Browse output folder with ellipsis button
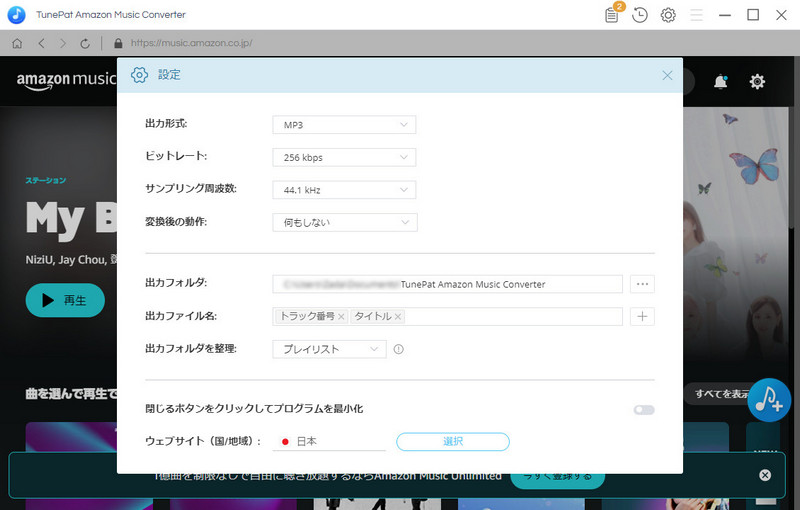Screen dimensions: 800x510 click(643, 284)
